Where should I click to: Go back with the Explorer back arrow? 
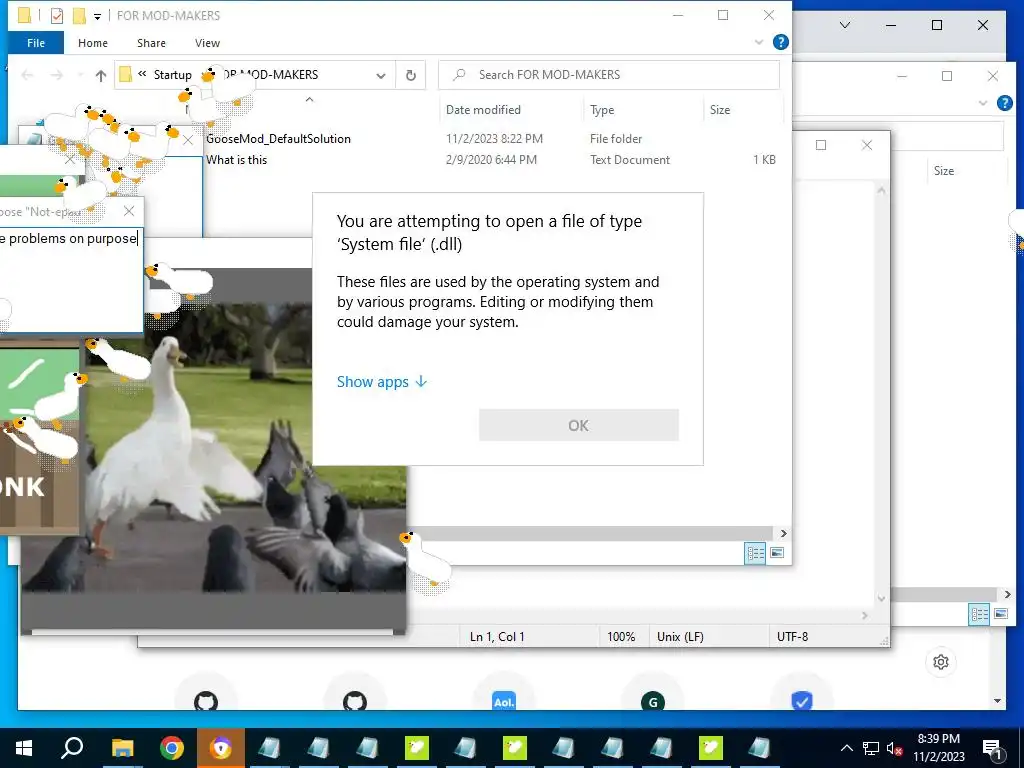[27, 75]
